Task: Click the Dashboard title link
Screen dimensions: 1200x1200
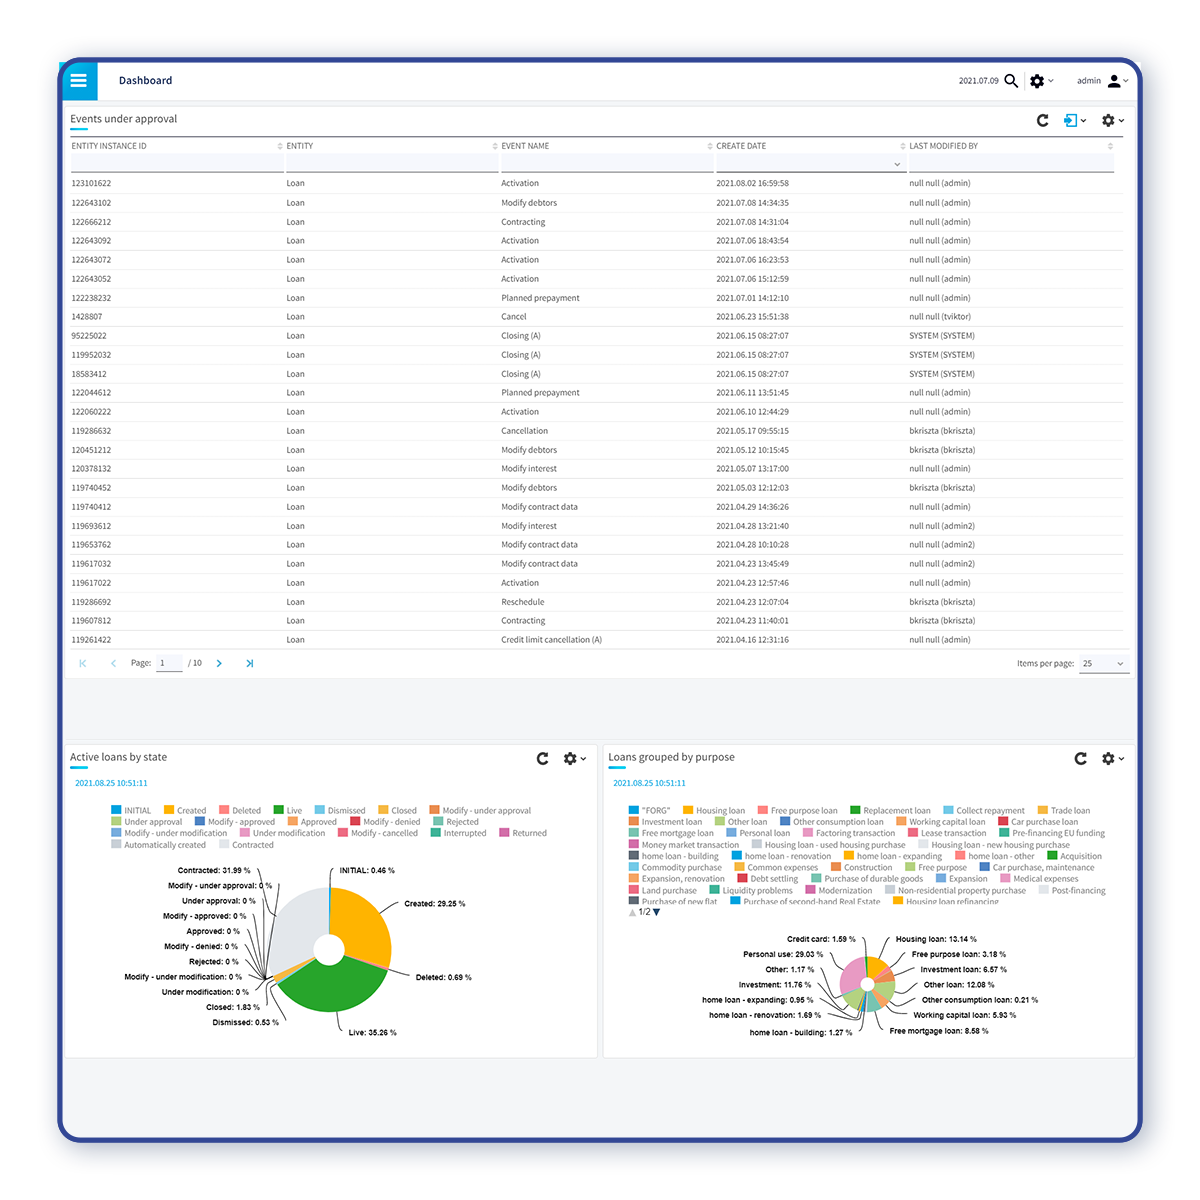Action: click(x=145, y=81)
